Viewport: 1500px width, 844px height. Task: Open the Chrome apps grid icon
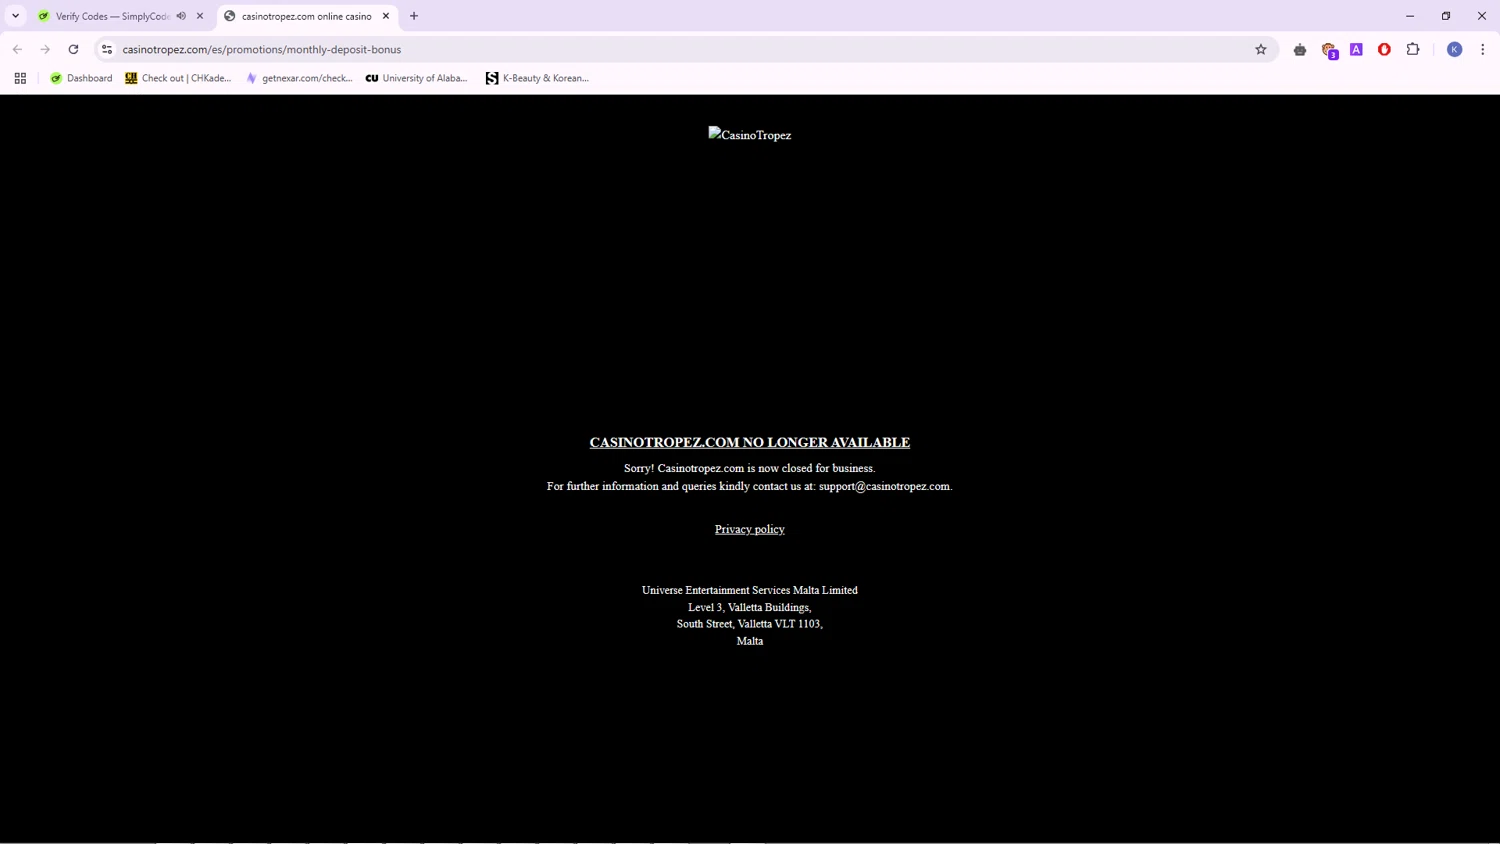coord(20,78)
